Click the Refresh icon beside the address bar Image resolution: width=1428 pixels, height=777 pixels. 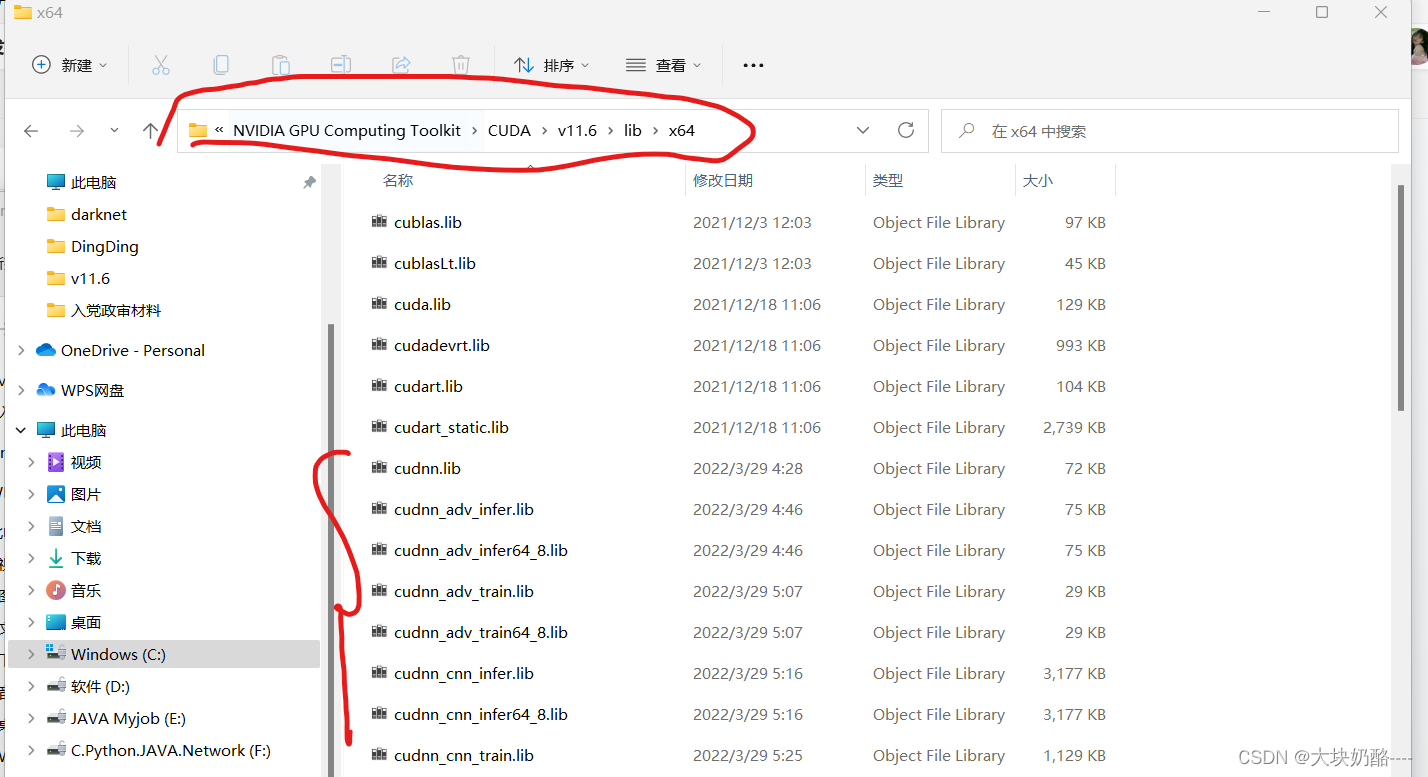[x=905, y=130]
